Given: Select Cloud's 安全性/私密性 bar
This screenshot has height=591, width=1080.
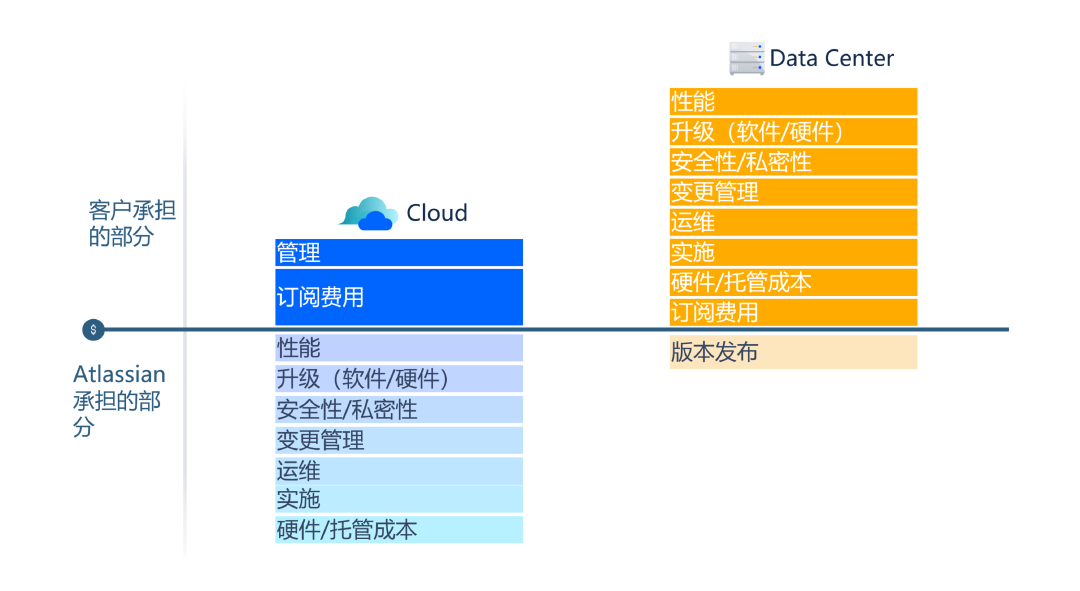Looking at the screenshot, I should 399,409.
